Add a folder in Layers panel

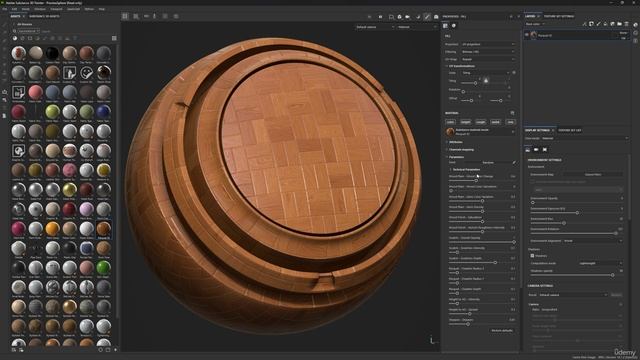point(619,24)
